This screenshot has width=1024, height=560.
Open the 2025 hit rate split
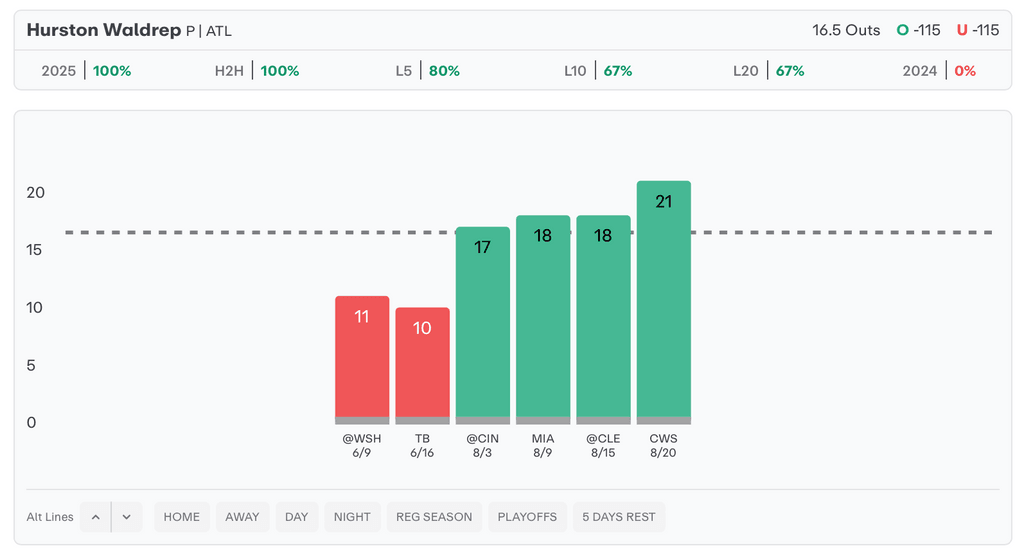click(86, 70)
